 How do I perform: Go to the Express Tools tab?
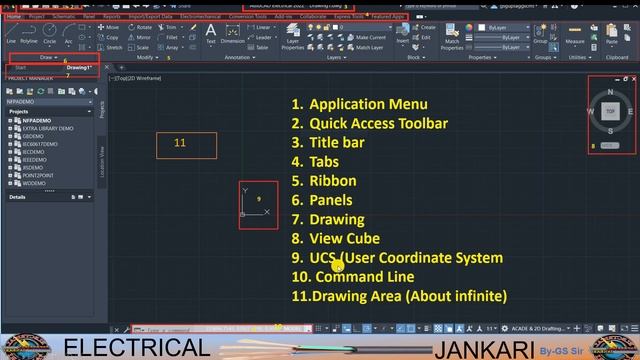(x=349, y=17)
